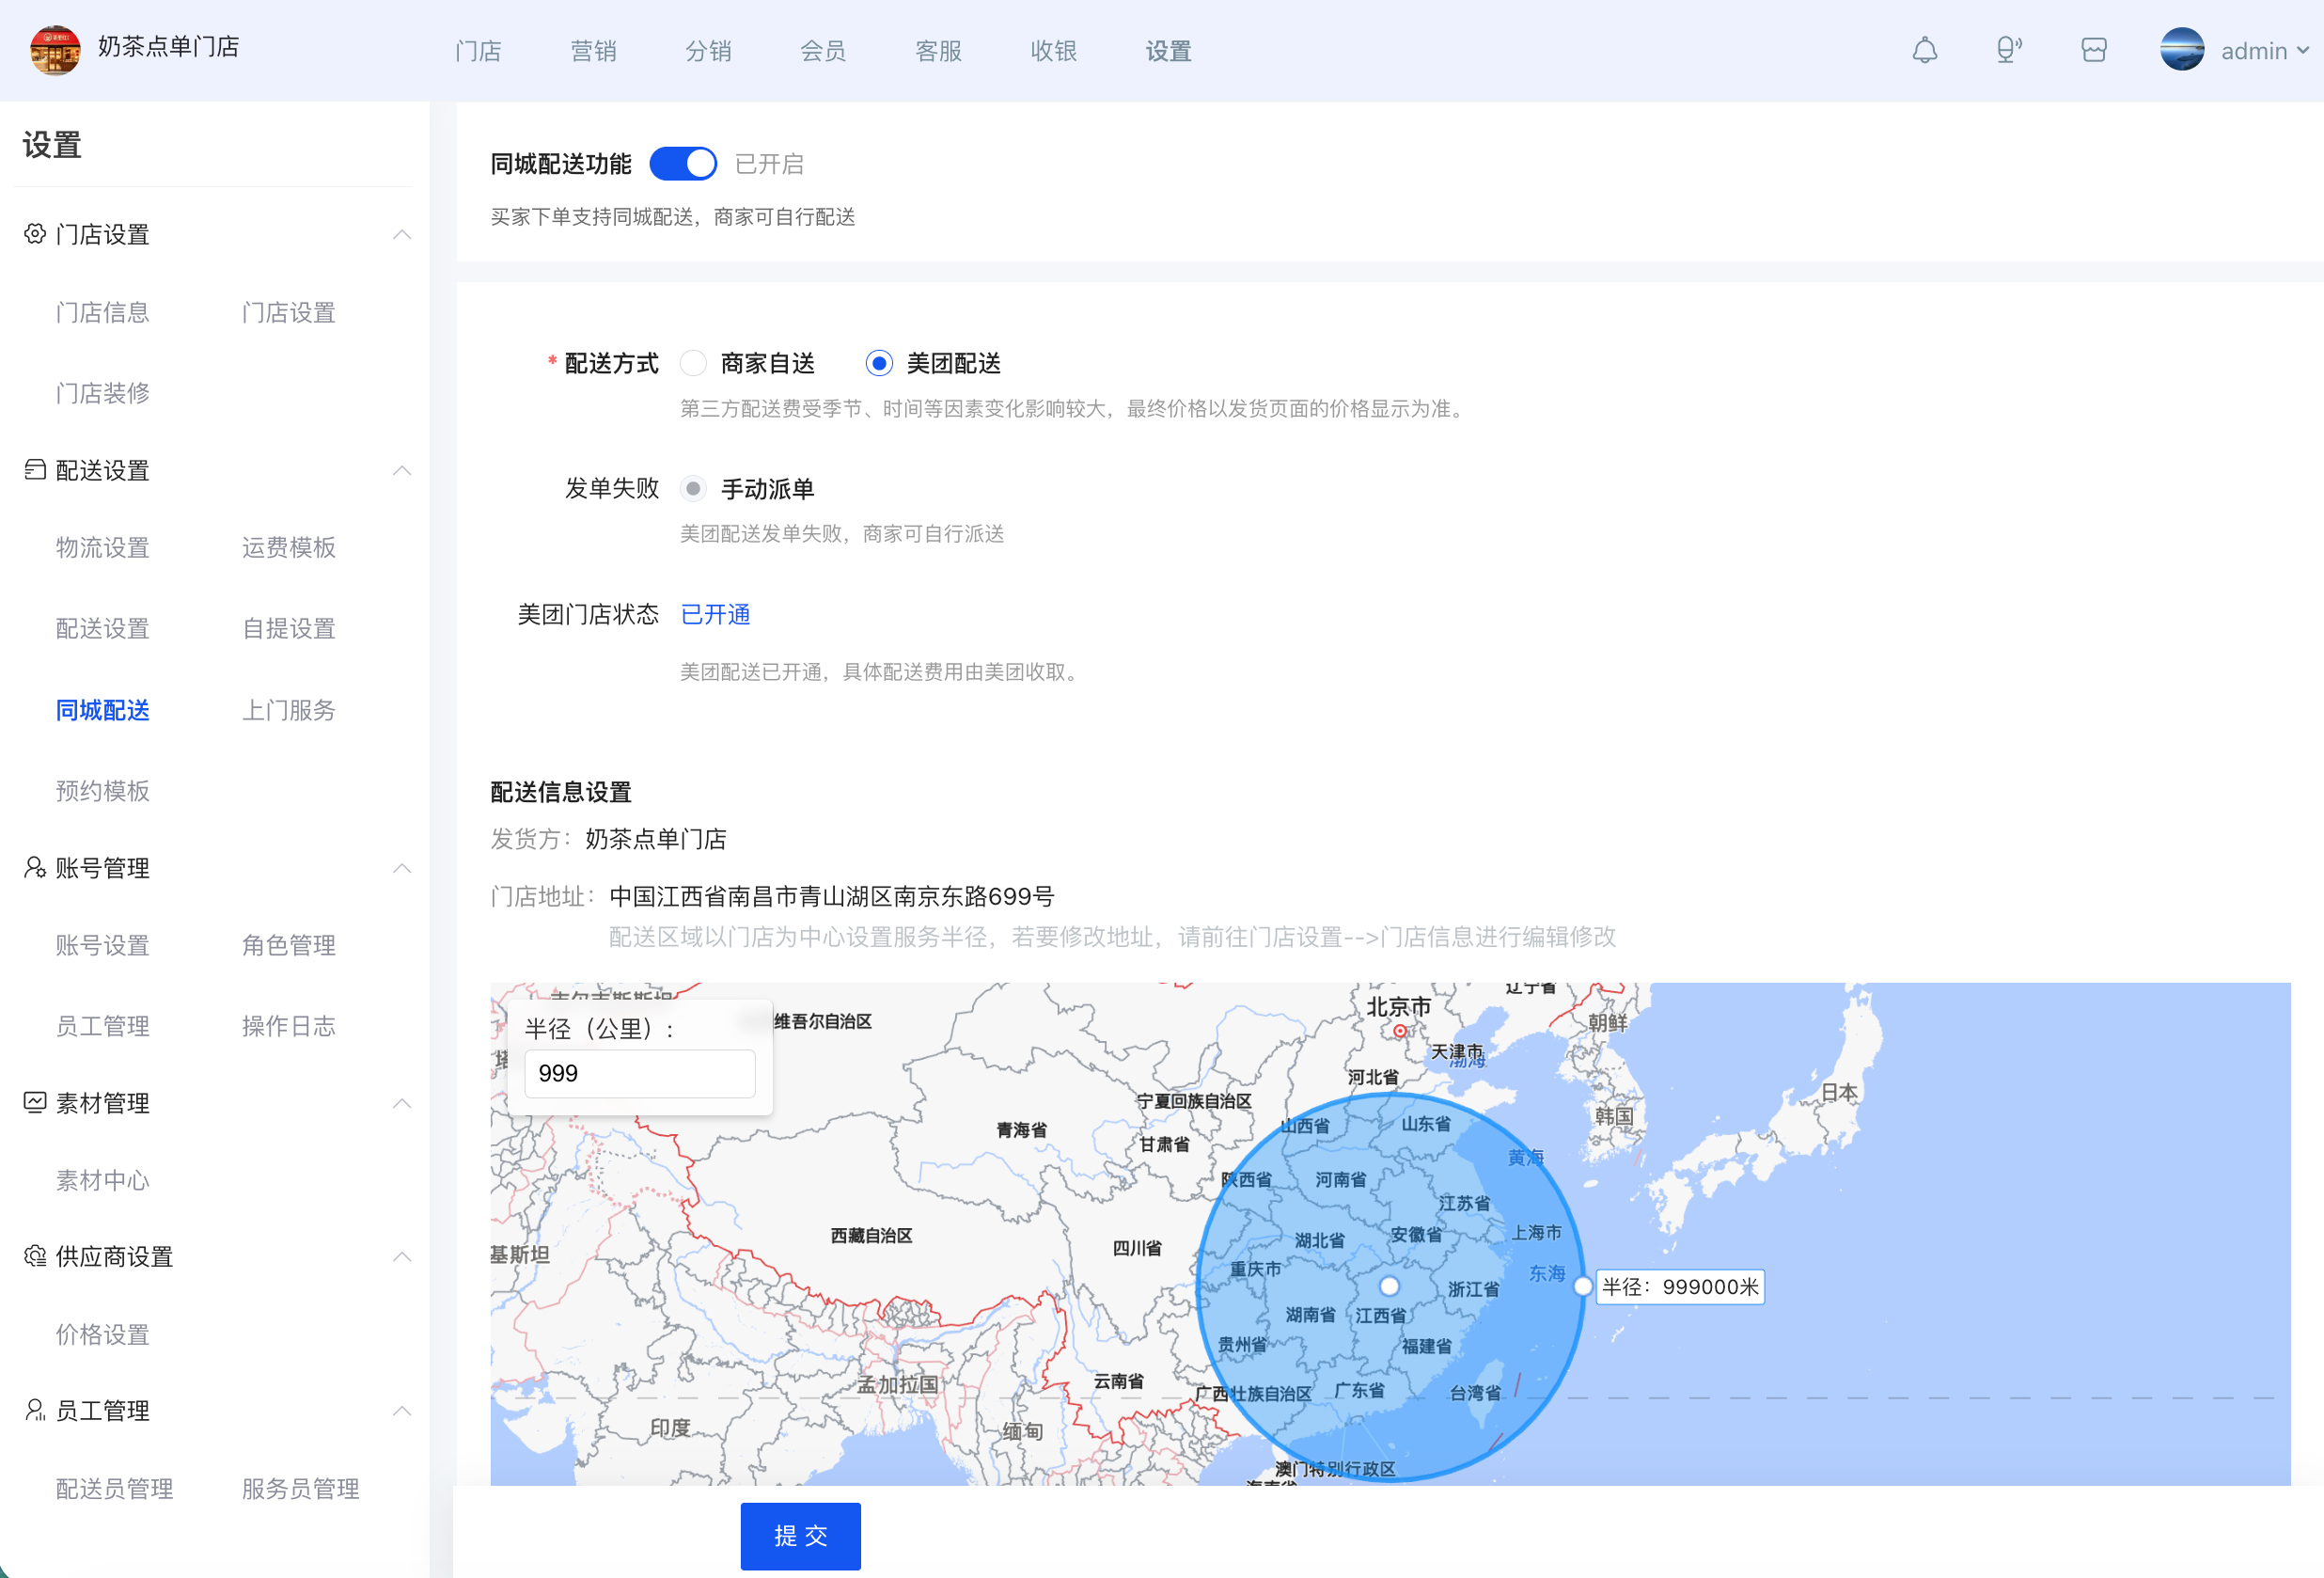Image resolution: width=2324 pixels, height=1578 pixels.
Task: Go to the 门店 top menu
Action: [x=478, y=51]
